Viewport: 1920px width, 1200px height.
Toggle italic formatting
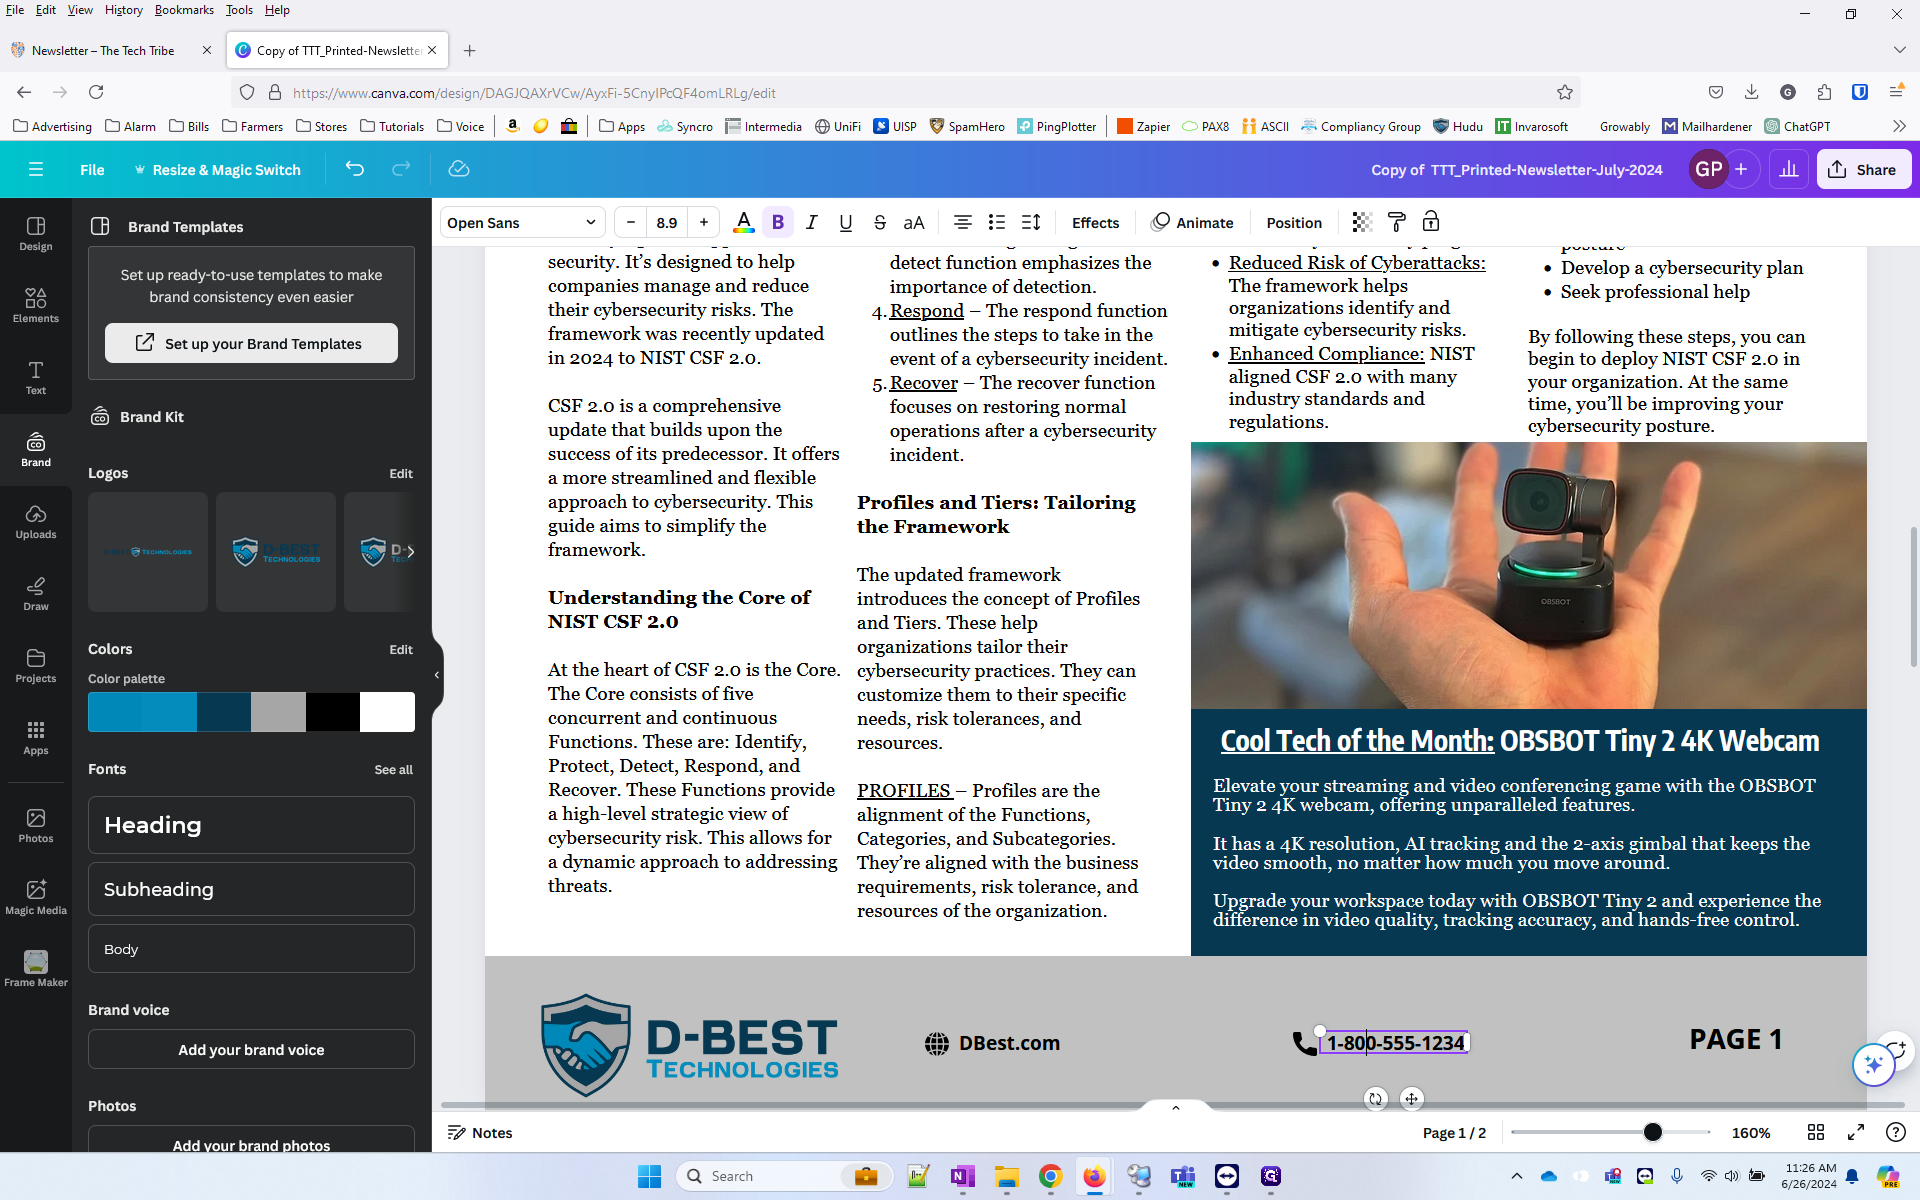[812, 222]
